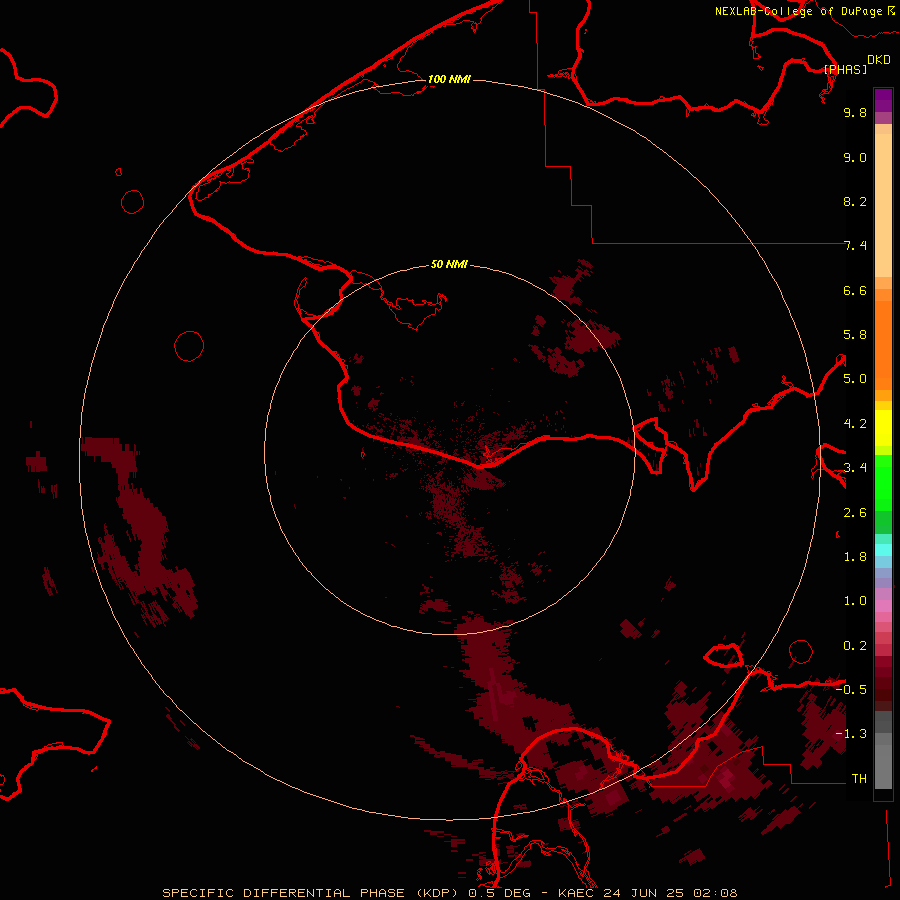Click the 5.8 scale value
Image resolution: width=900 pixels, height=900 pixels.
[x=855, y=335]
